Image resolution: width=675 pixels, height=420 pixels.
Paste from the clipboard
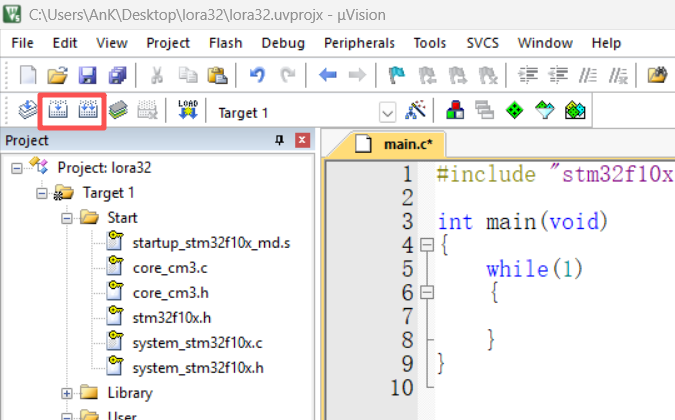tap(217, 75)
